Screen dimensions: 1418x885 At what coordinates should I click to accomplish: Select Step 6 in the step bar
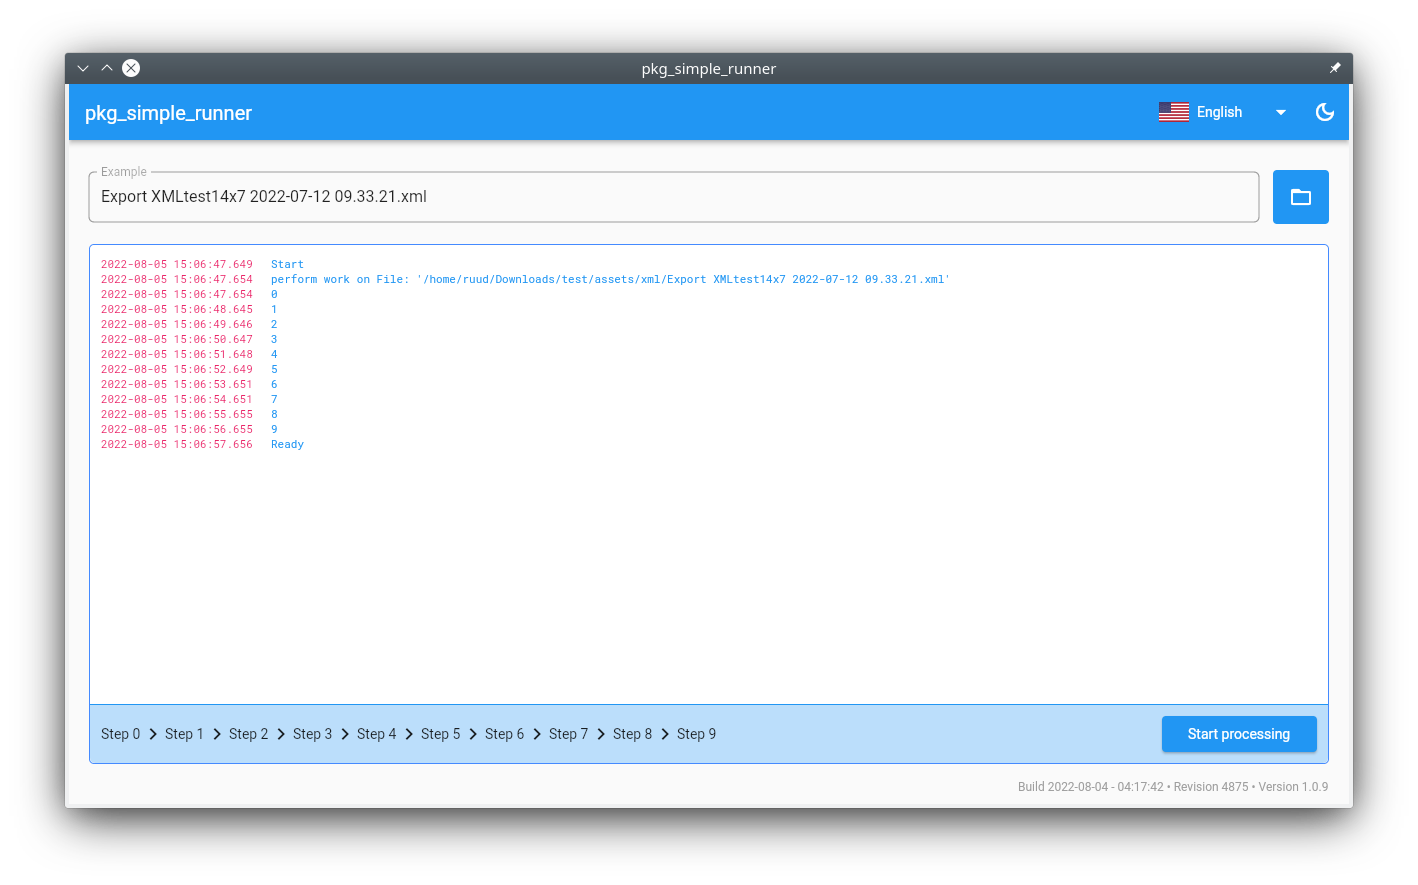(x=504, y=734)
